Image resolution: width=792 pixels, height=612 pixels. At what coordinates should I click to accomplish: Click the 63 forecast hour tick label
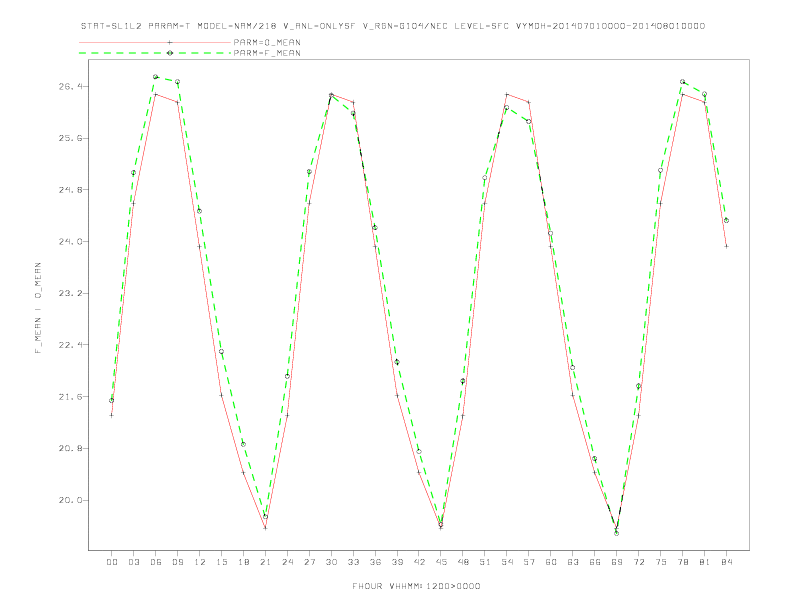[573, 562]
